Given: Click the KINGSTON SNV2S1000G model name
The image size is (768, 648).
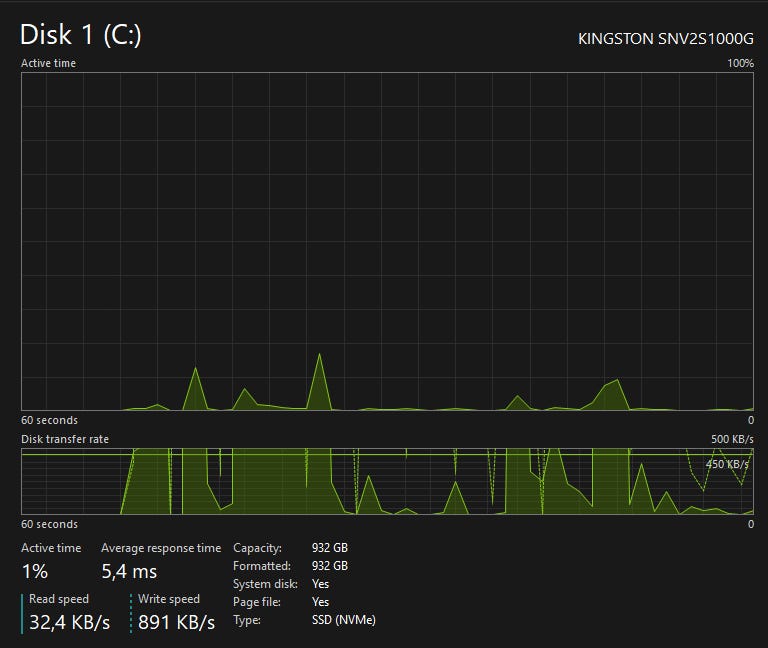Looking at the screenshot, I should [666, 39].
